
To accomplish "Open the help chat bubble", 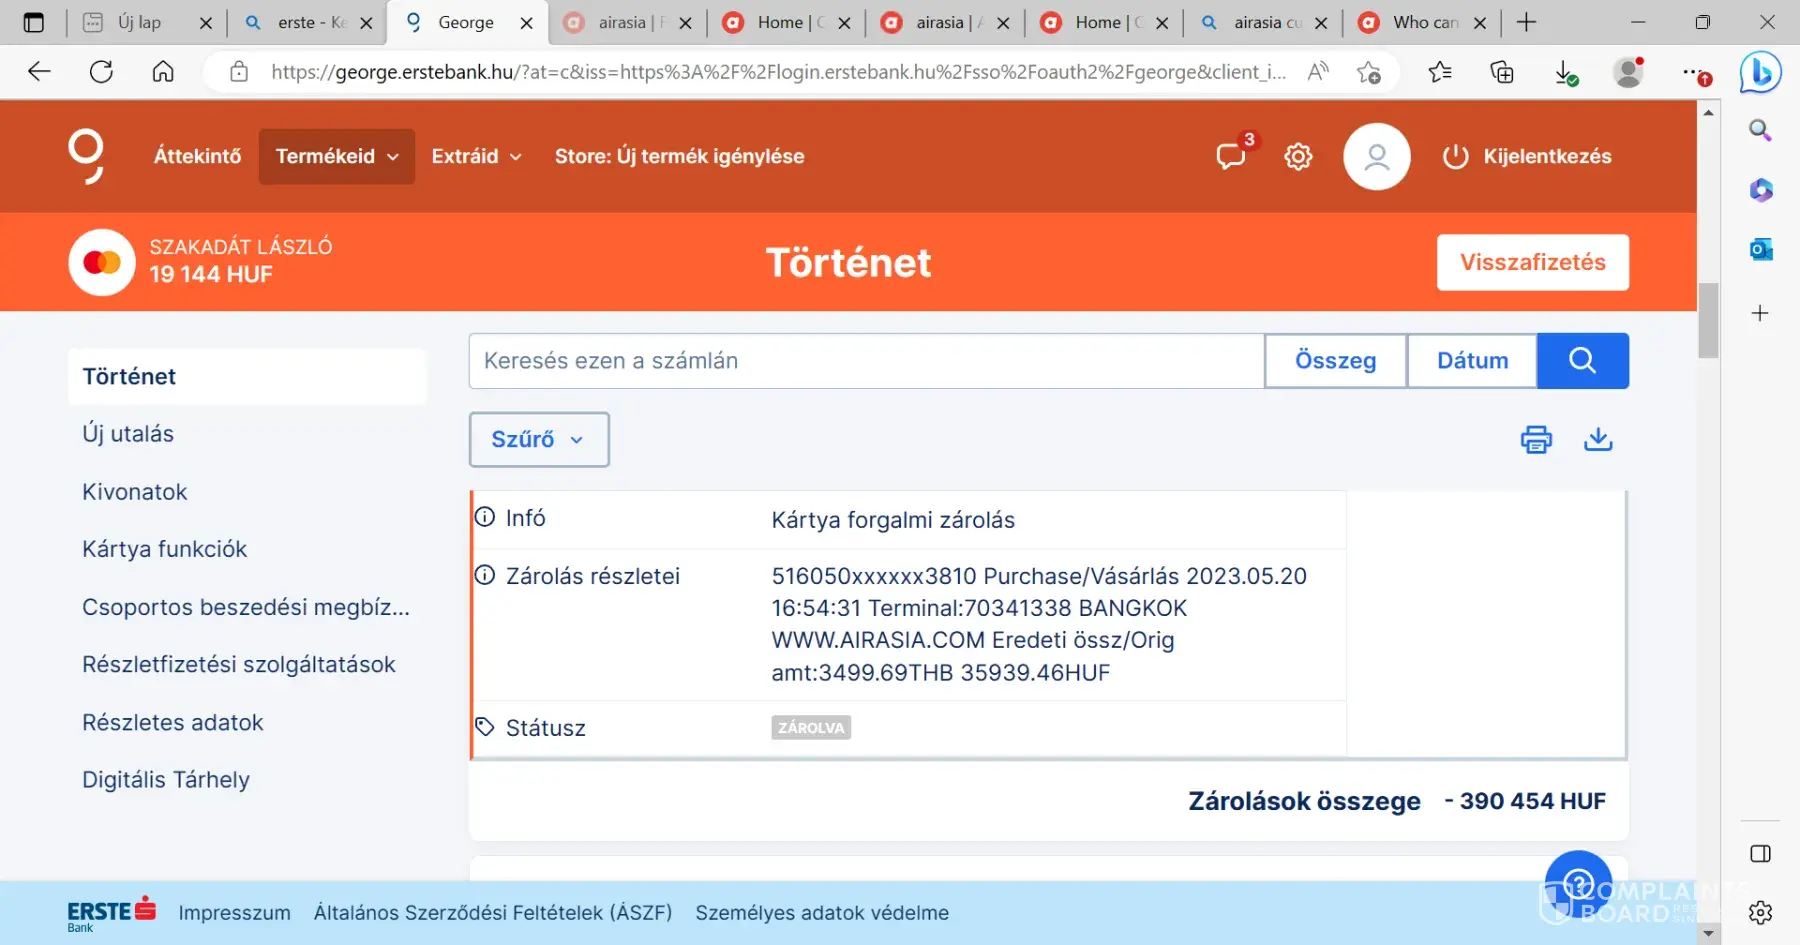I will [x=1578, y=883].
